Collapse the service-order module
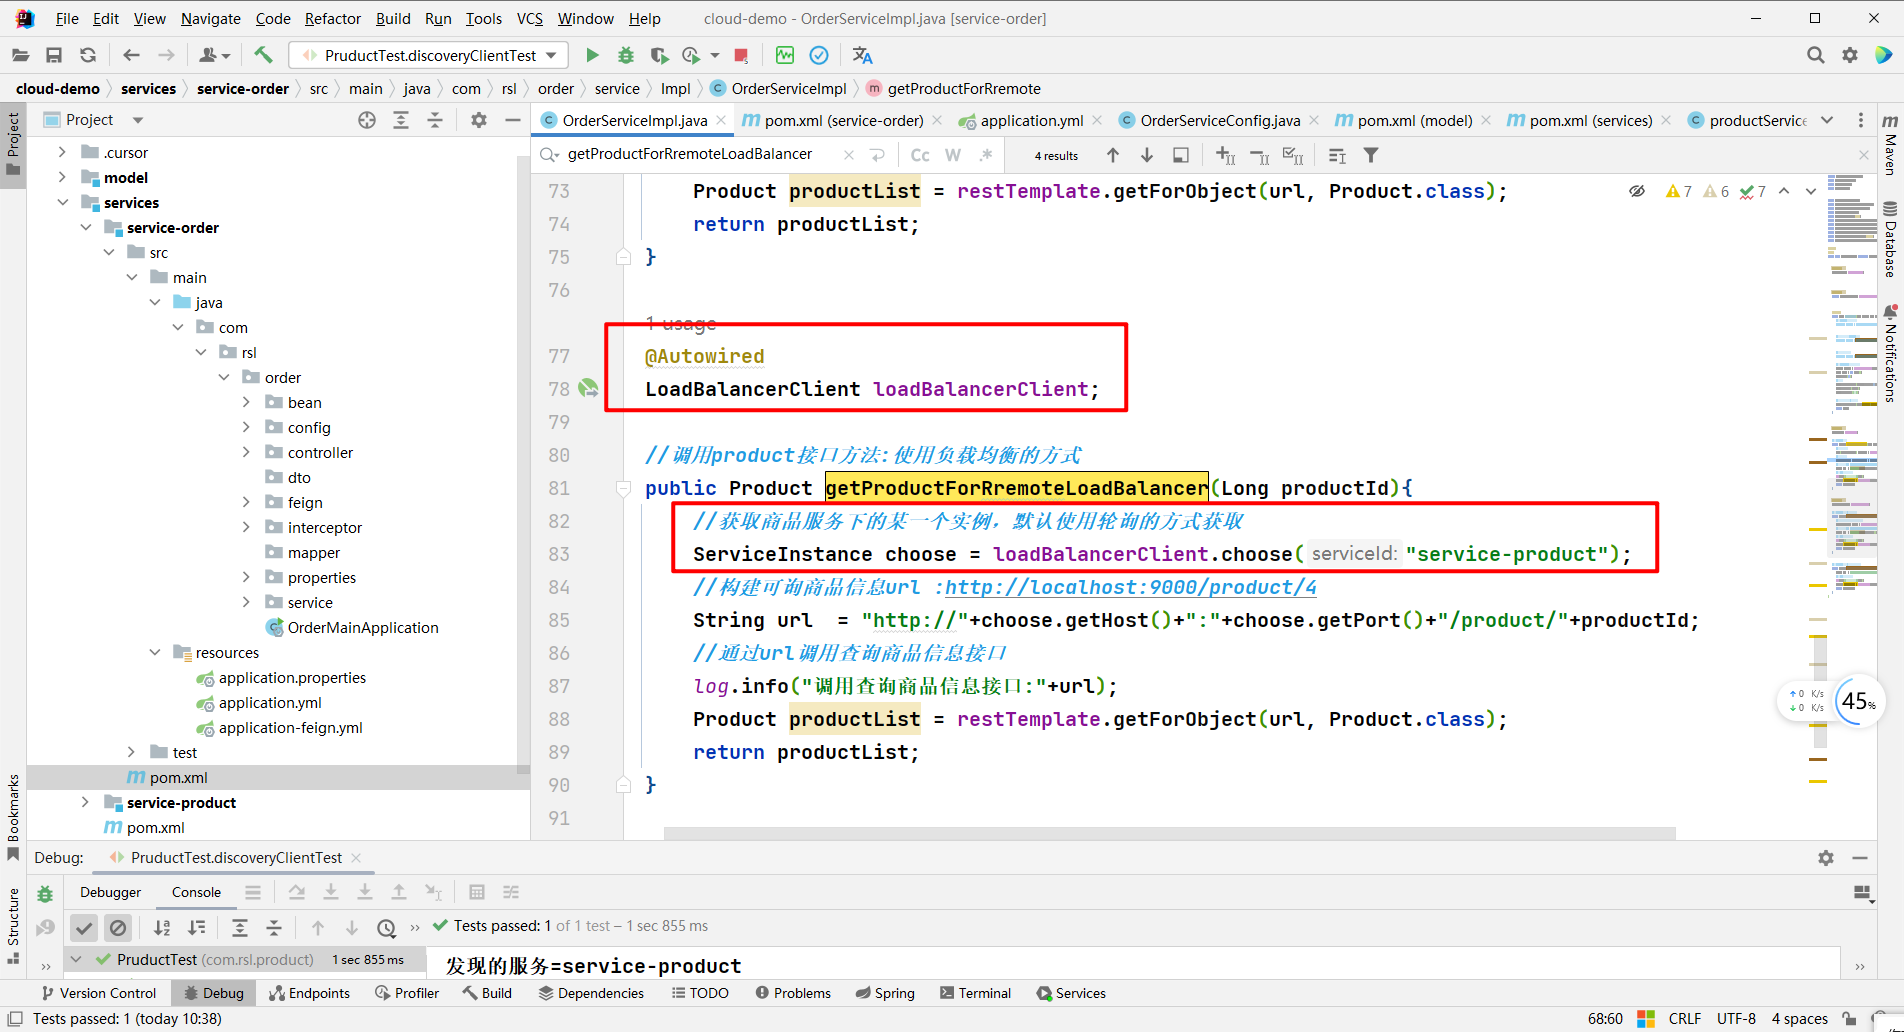1904x1032 pixels. click(x=85, y=228)
